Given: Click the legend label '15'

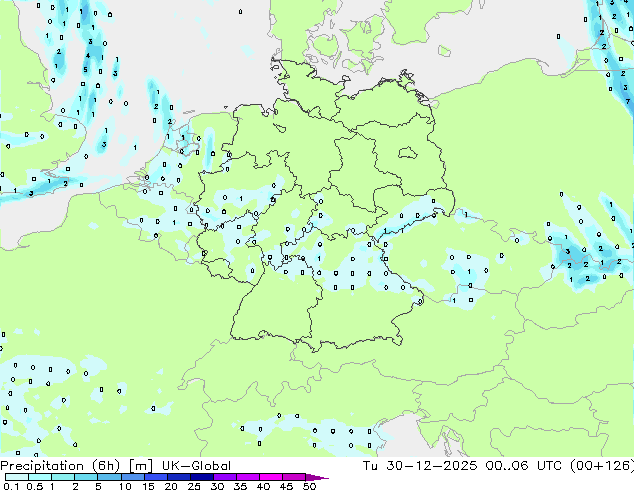Looking at the screenshot, I should tap(148, 486).
